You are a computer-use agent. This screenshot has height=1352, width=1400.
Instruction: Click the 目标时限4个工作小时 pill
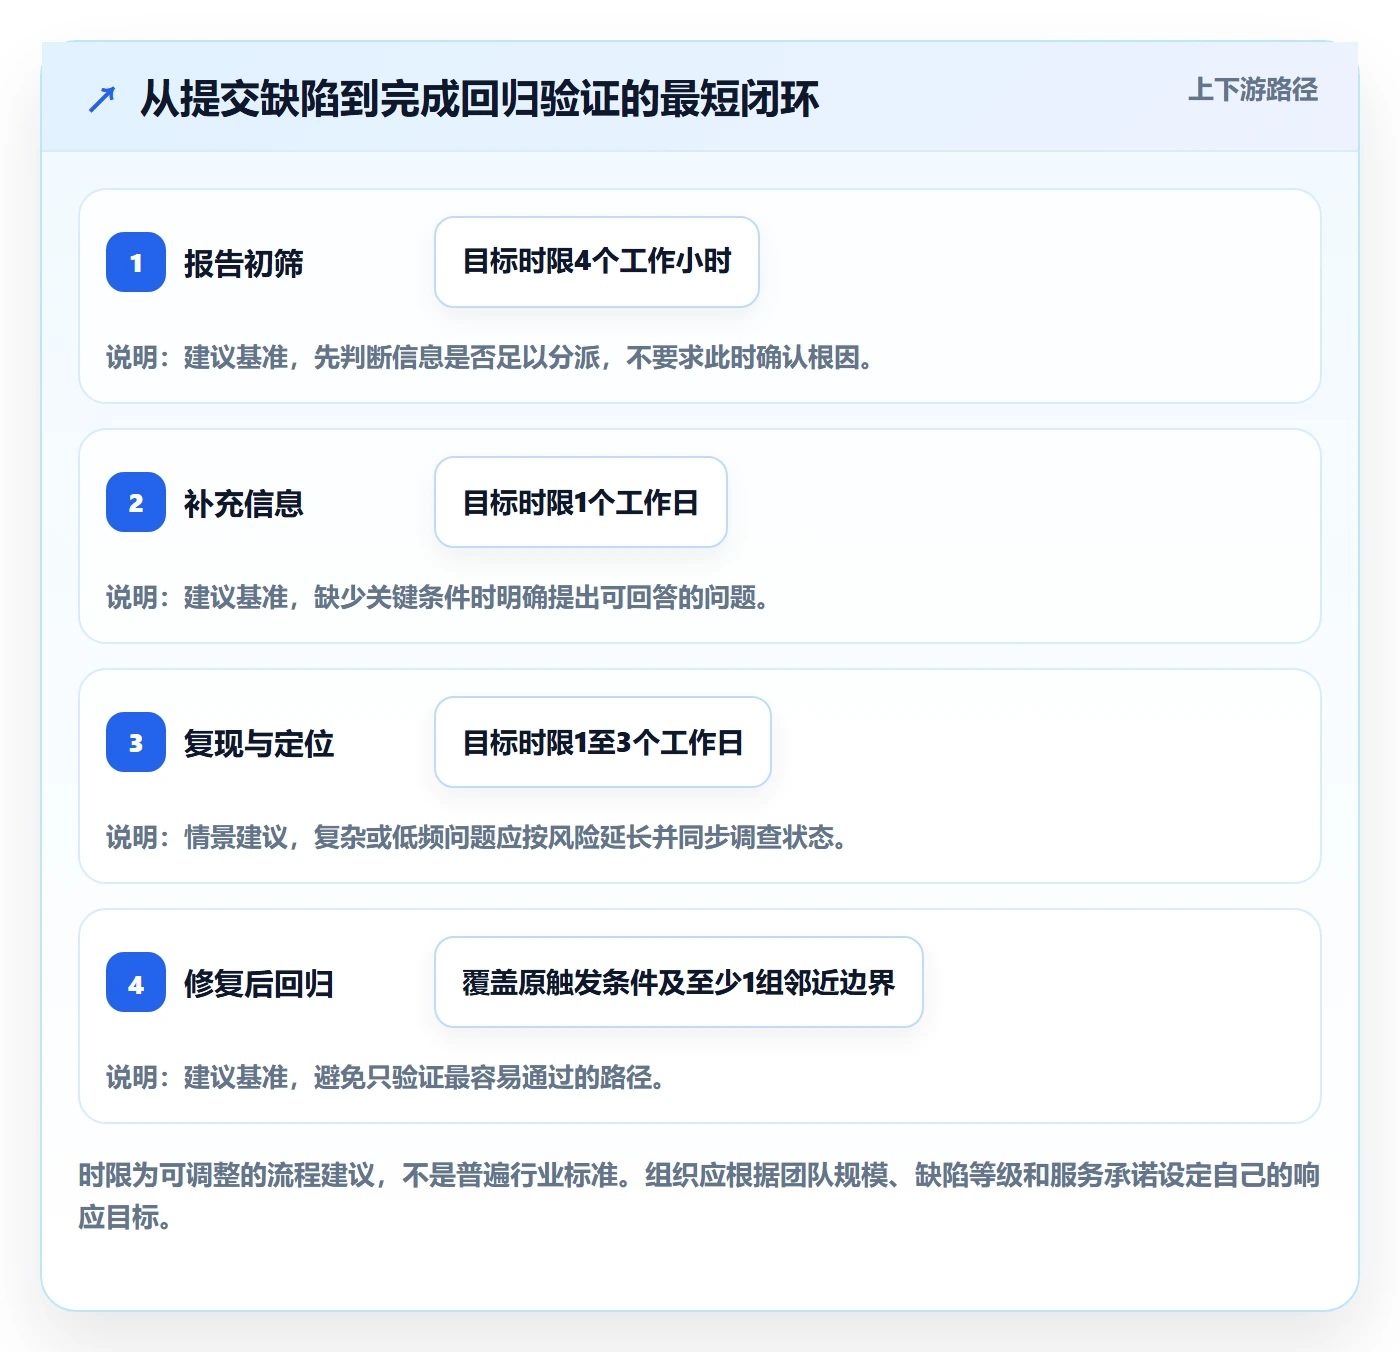pyautogui.click(x=597, y=262)
